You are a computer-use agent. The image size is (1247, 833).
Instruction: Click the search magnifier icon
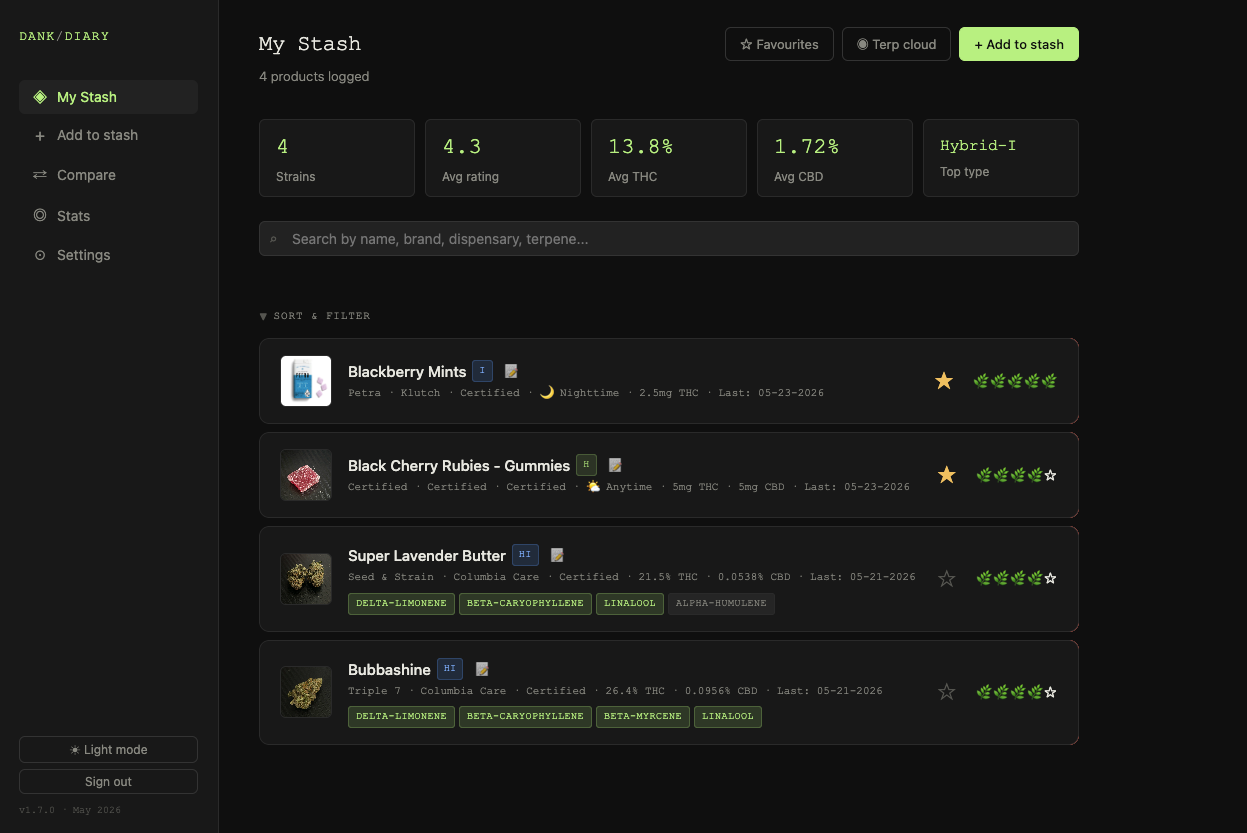[x=273, y=240]
